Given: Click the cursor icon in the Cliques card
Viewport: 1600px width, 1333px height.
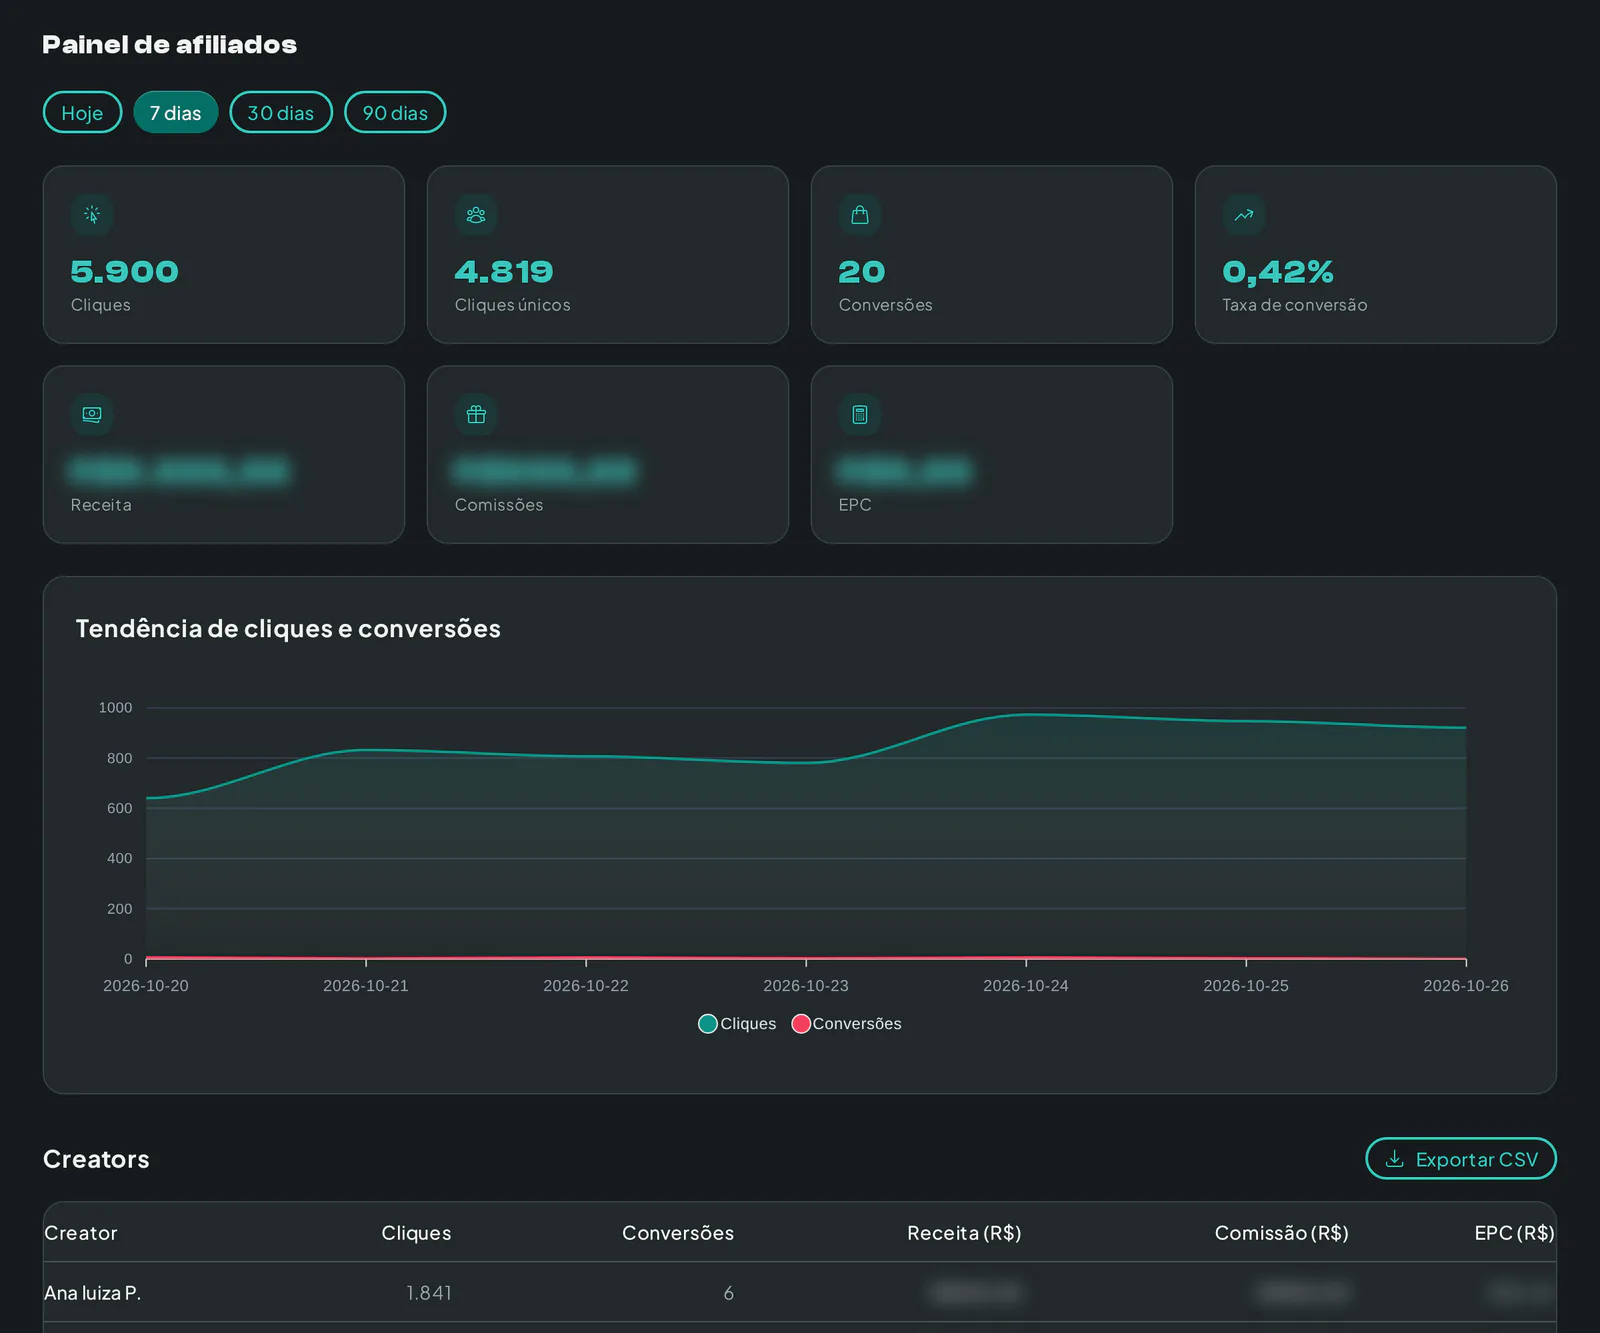Looking at the screenshot, I should pyautogui.click(x=92, y=215).
